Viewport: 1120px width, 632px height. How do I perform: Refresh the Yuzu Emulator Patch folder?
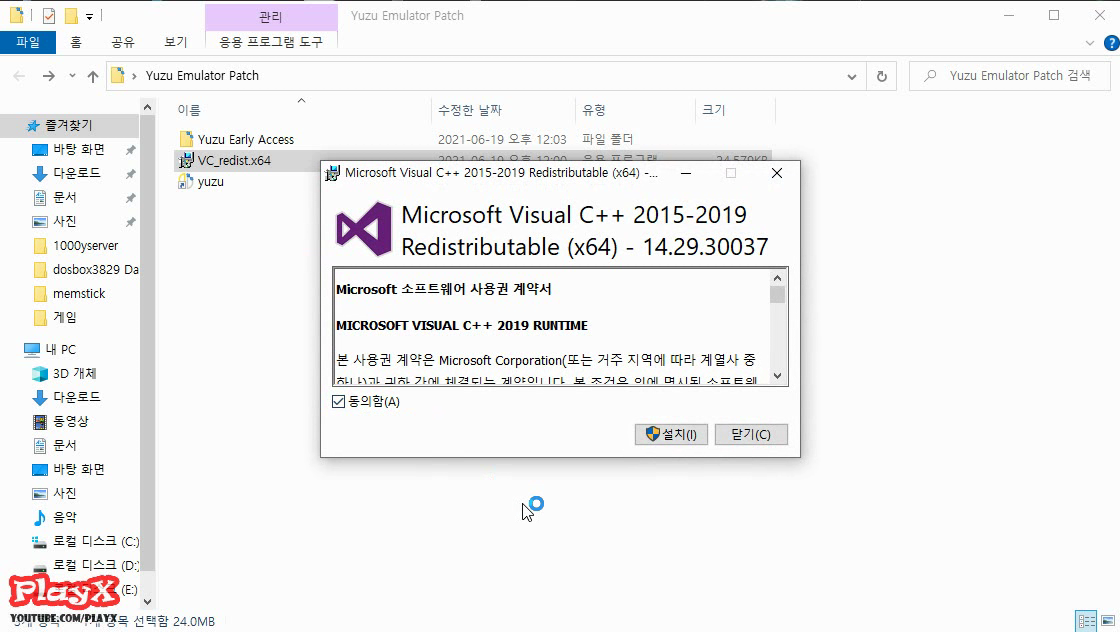pos(881,76)
